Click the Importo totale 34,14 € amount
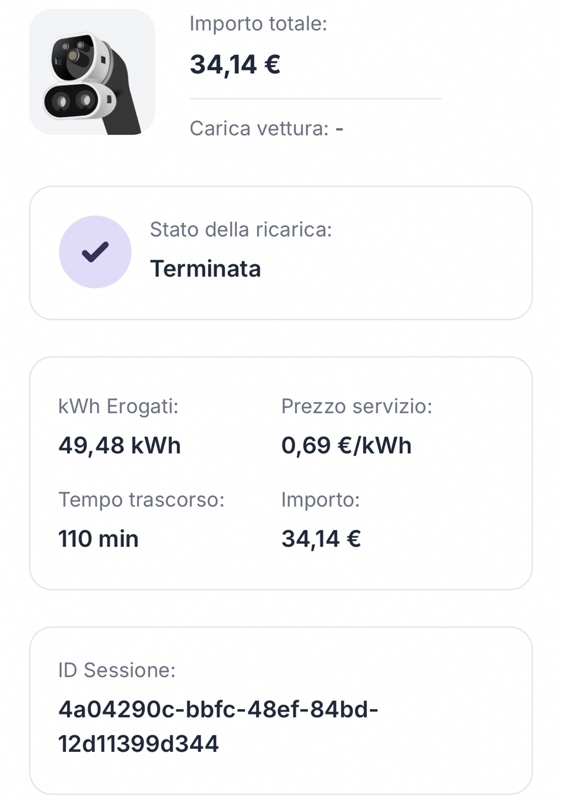Screen dimensions: 562x800 pos(235,65)
